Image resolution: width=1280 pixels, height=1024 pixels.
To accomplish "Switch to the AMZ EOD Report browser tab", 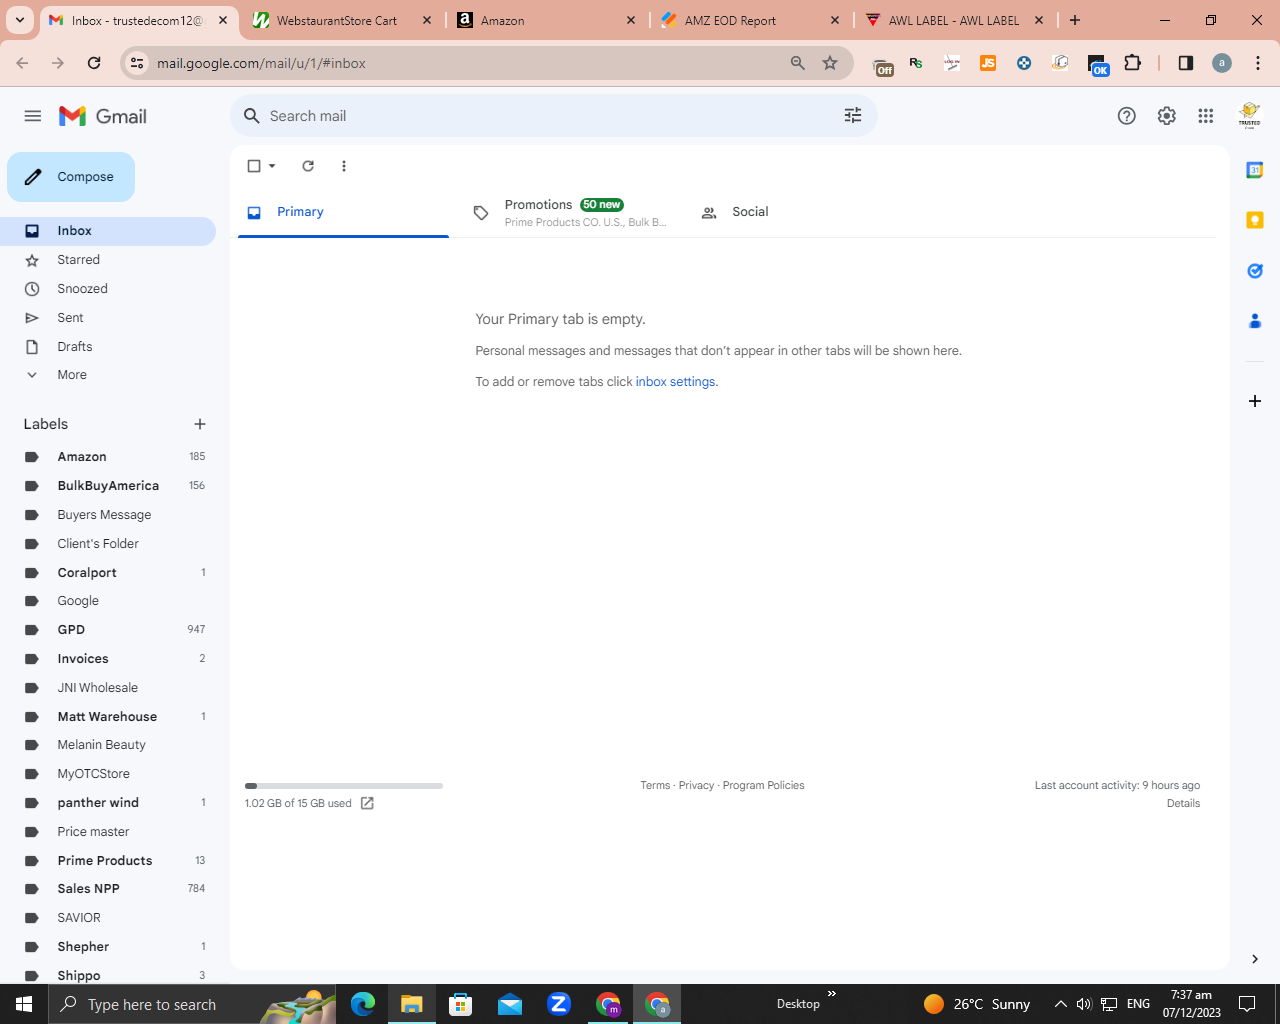I will pyautogui.click(x=751, y=20).
